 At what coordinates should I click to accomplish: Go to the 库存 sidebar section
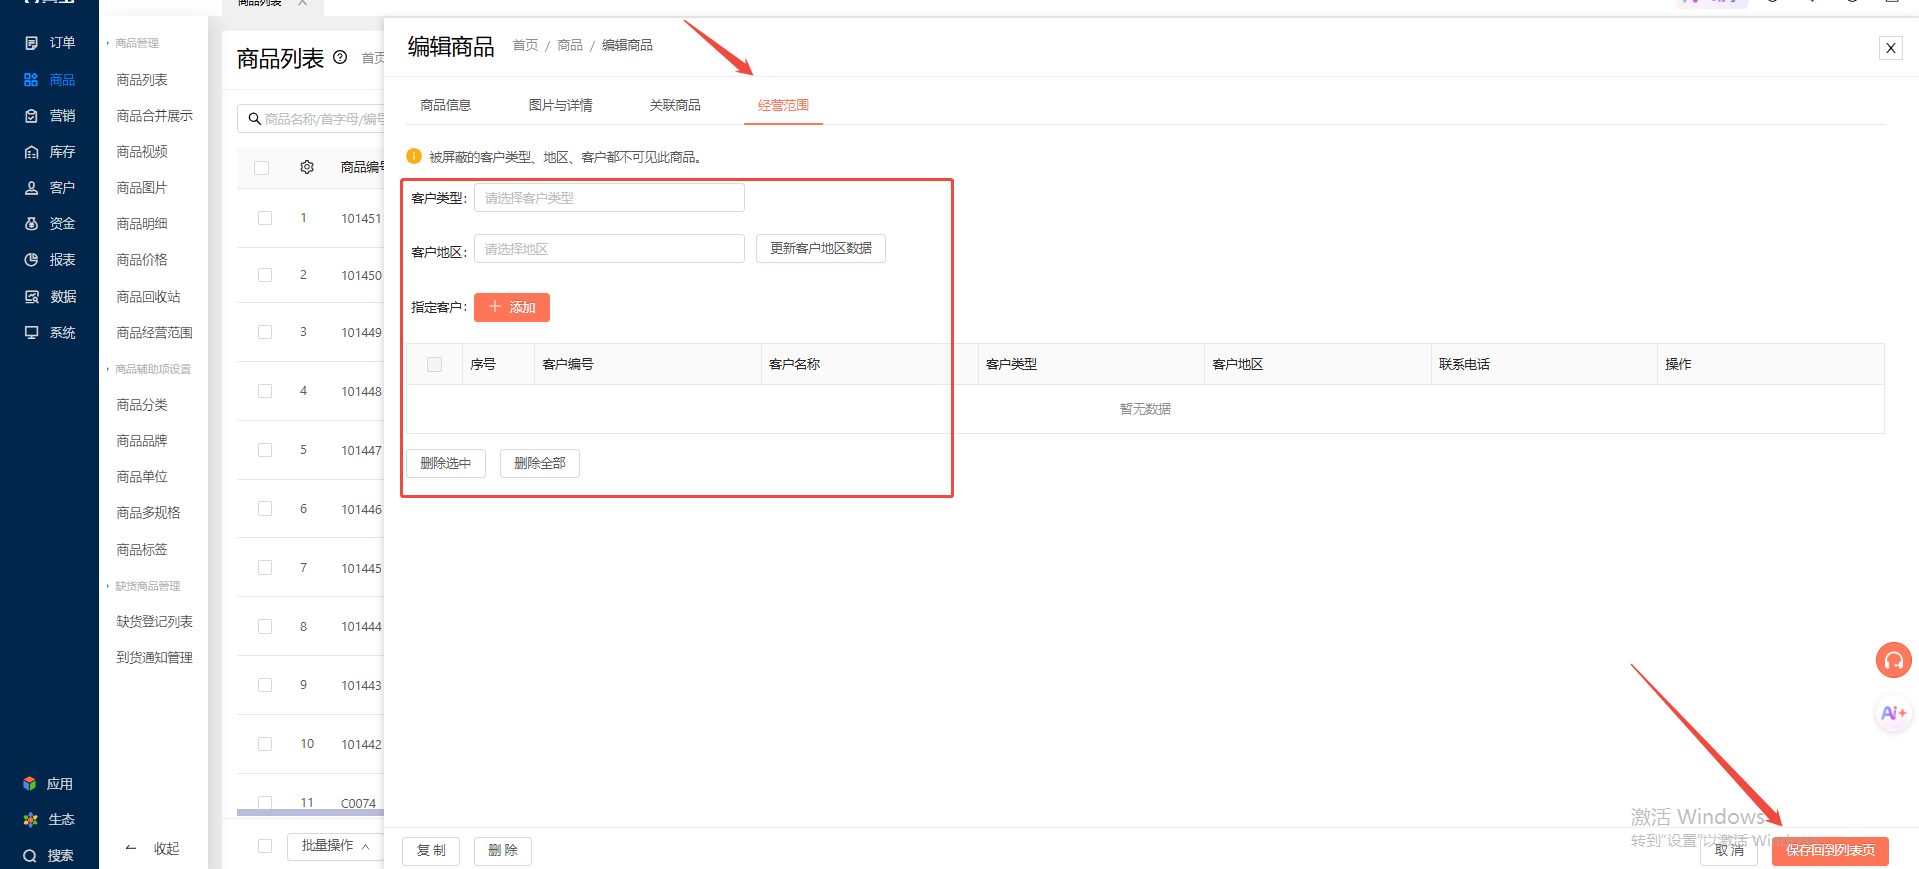point(49,152)
